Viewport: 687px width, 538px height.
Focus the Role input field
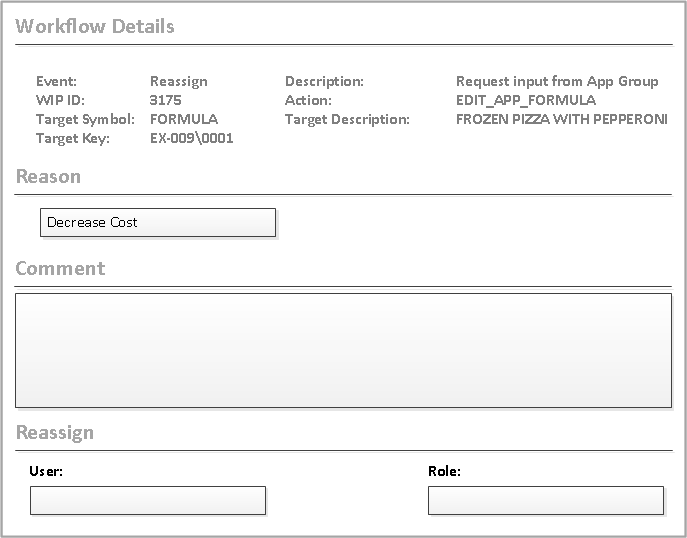click(x=545, y=500)
